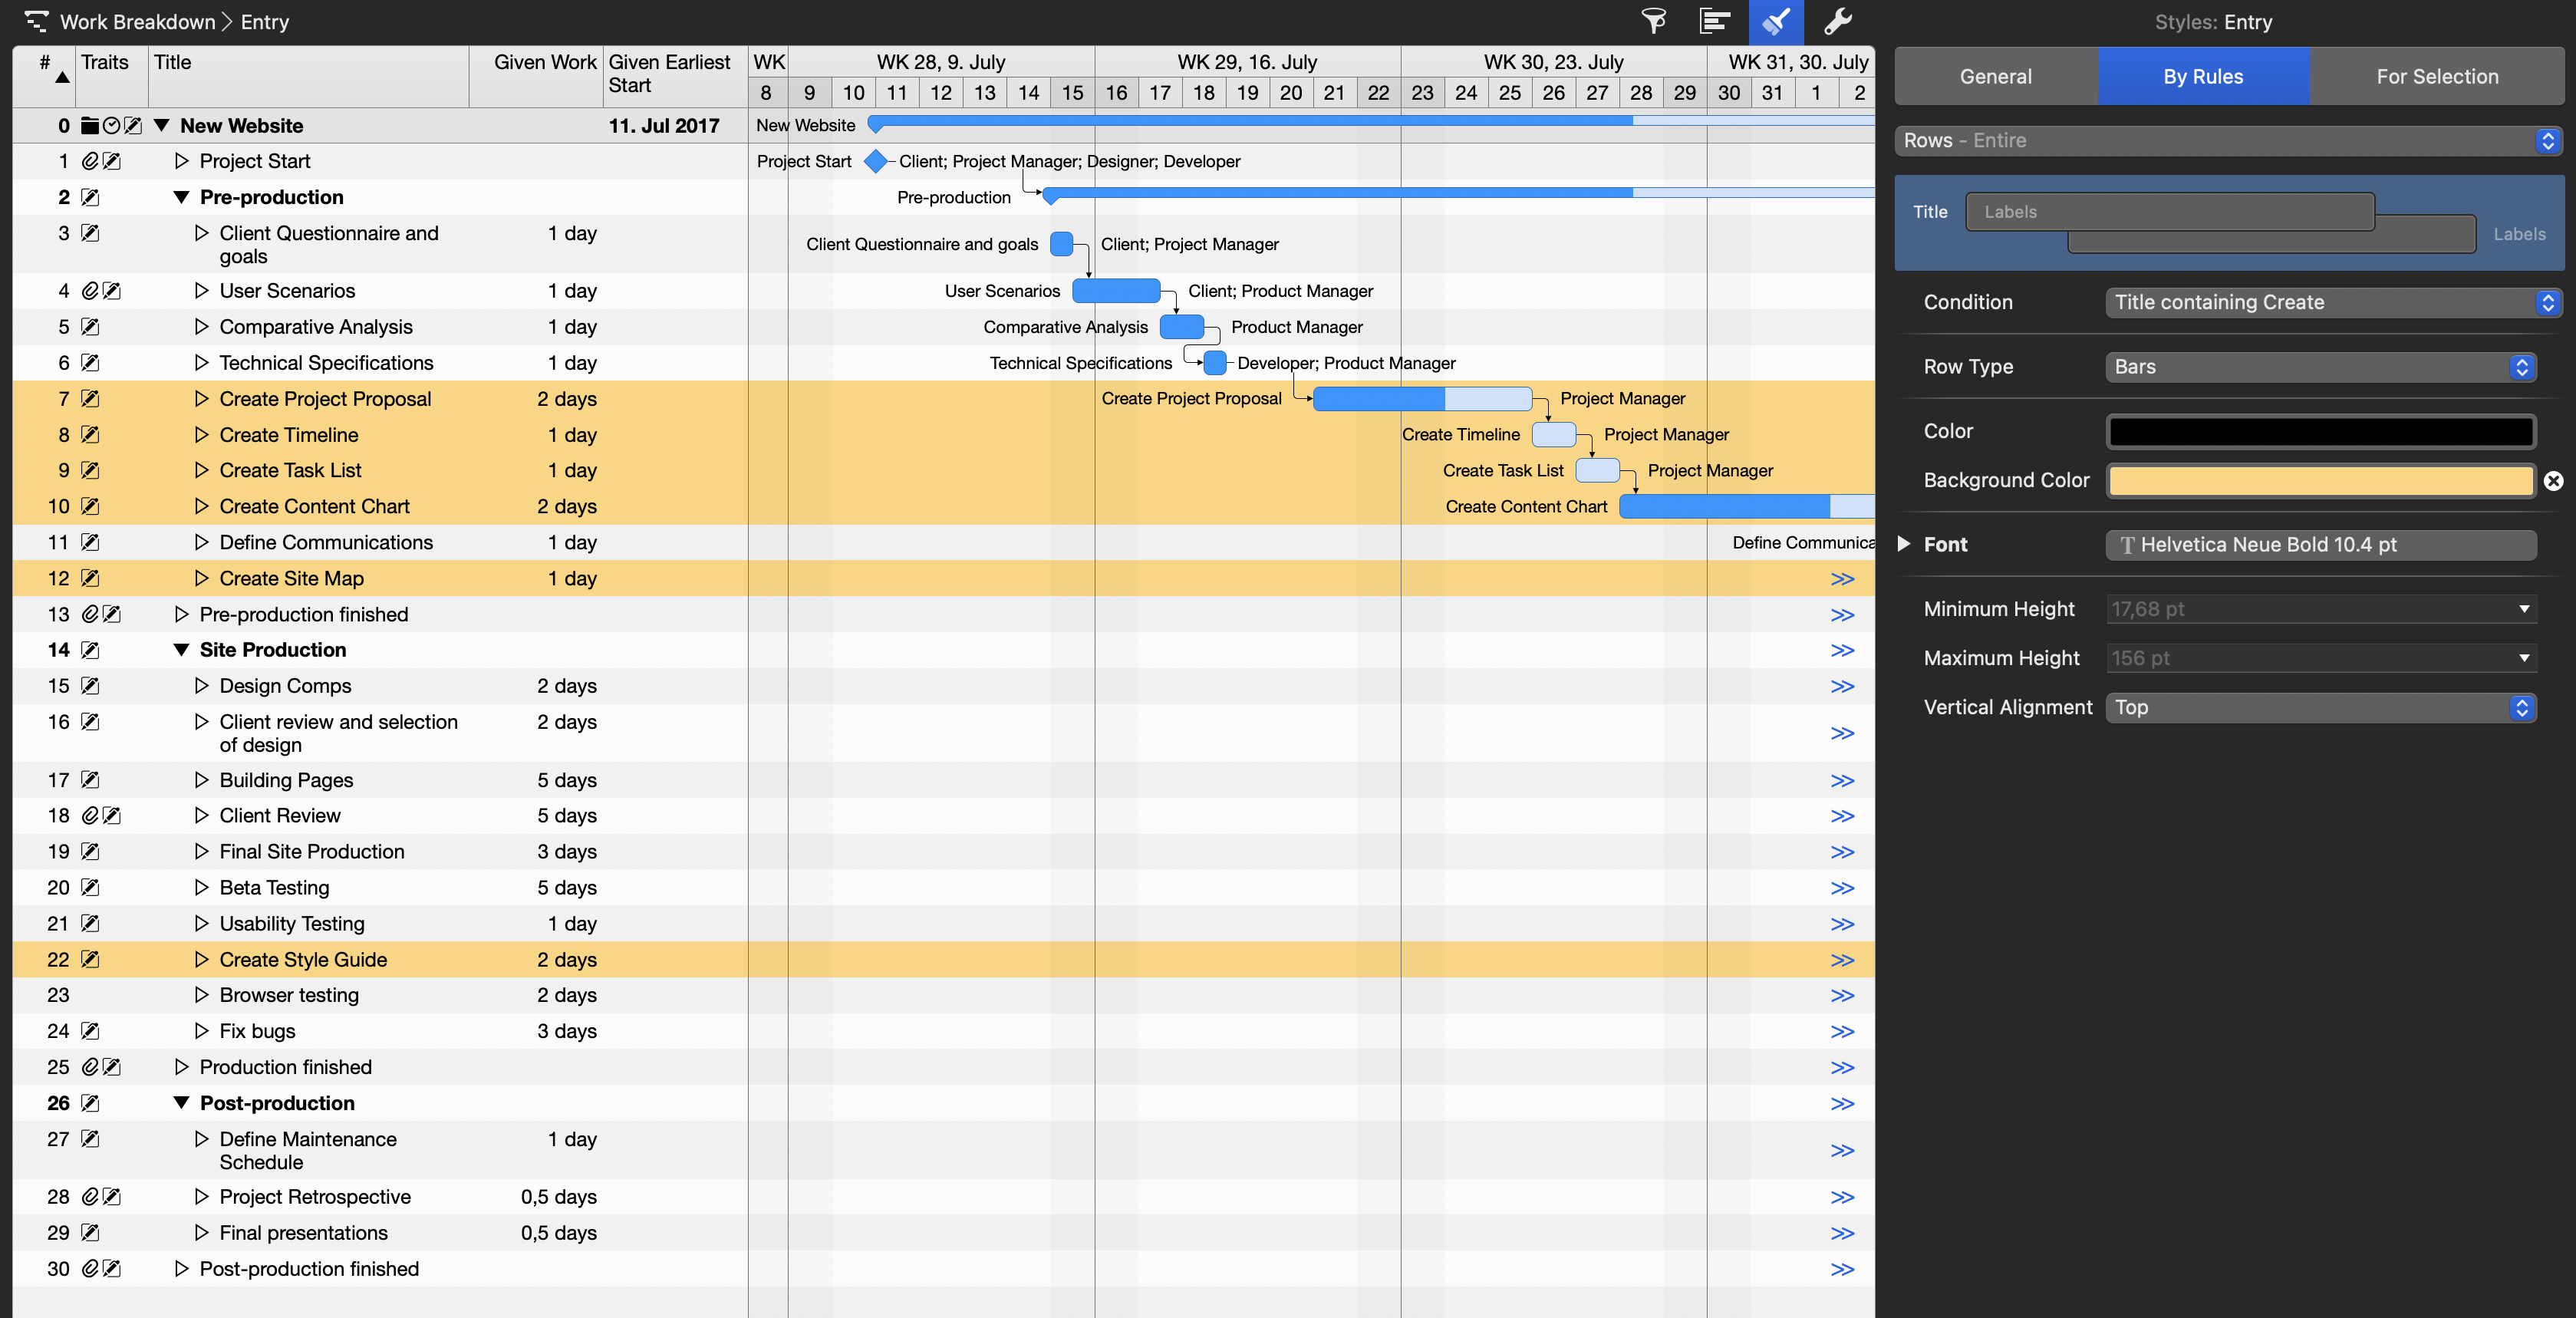The width and height of the screenshot is (2576, 1318).
Task: Collapse the Post-production group
Action: pyautogui.click(x=181, y=1103)
